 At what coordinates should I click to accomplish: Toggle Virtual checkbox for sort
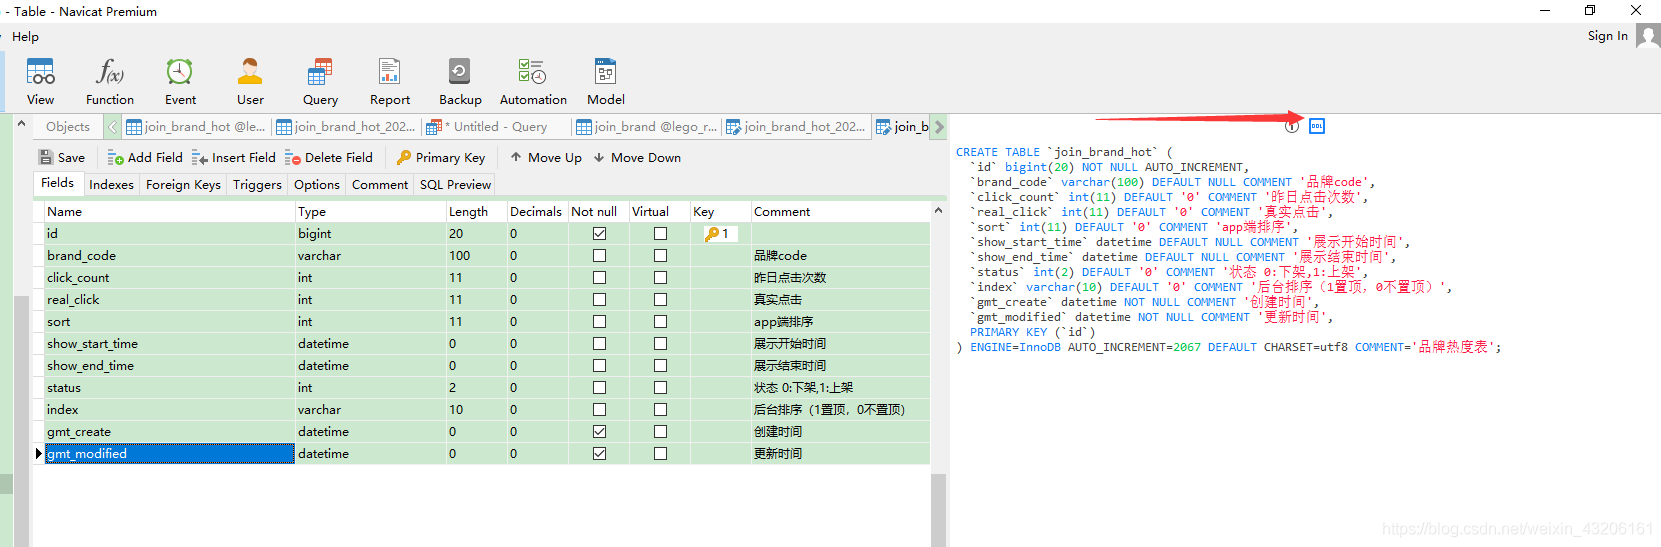point(660,322)
